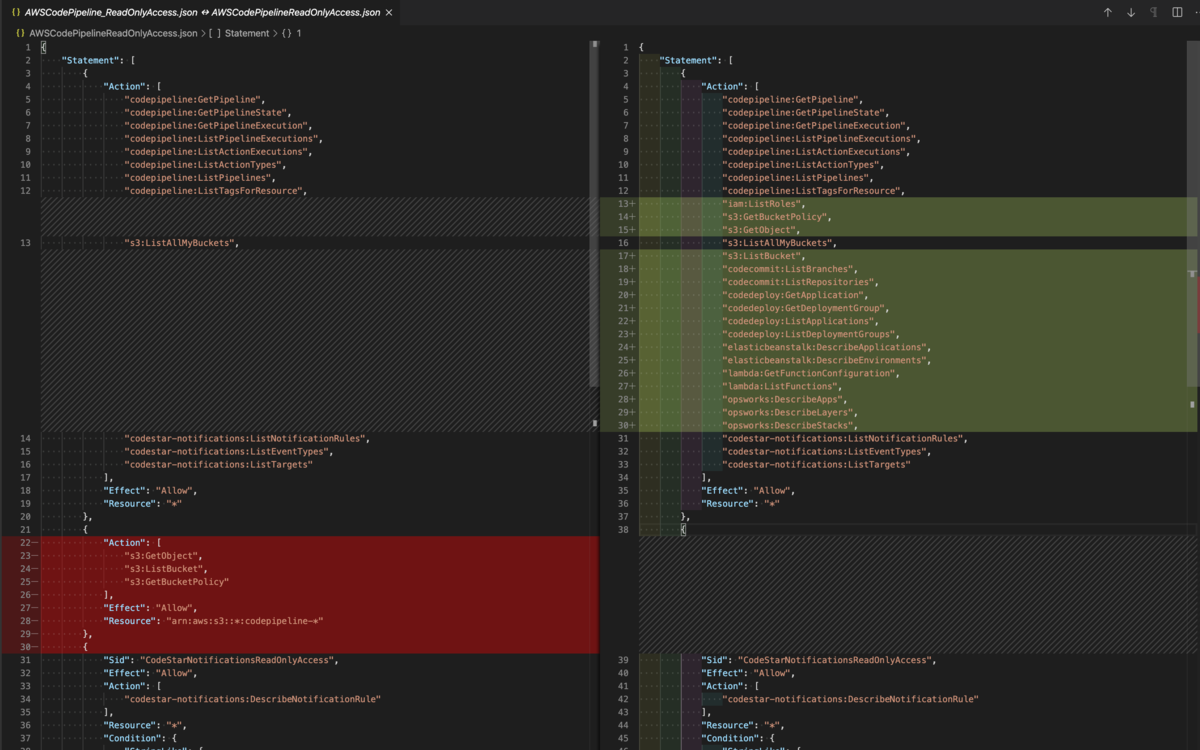Screen dimensions: 1200x750
Task: Click "lambda:GetFunctionConfiguration" line
Action: (x=809, y=373)
